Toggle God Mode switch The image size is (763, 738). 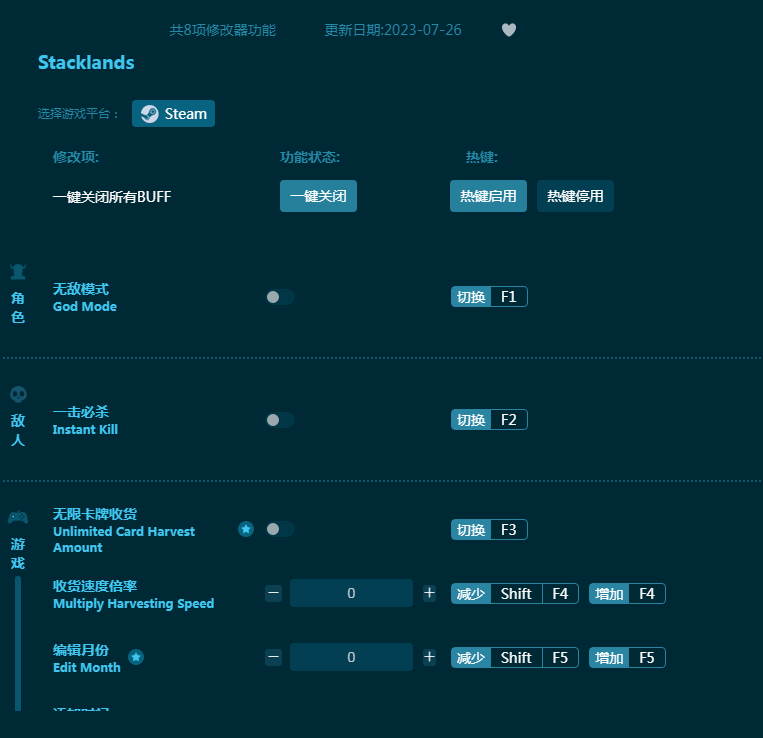click(280, 297)
